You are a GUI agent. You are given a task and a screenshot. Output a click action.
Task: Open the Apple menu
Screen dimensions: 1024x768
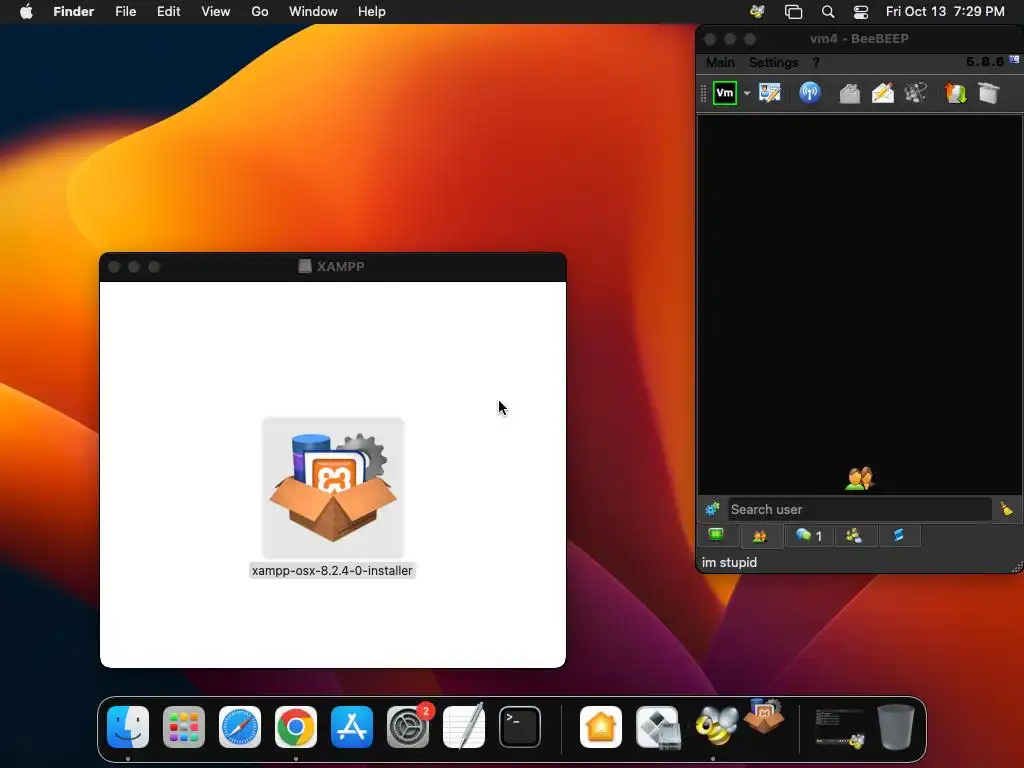[26, 12]
